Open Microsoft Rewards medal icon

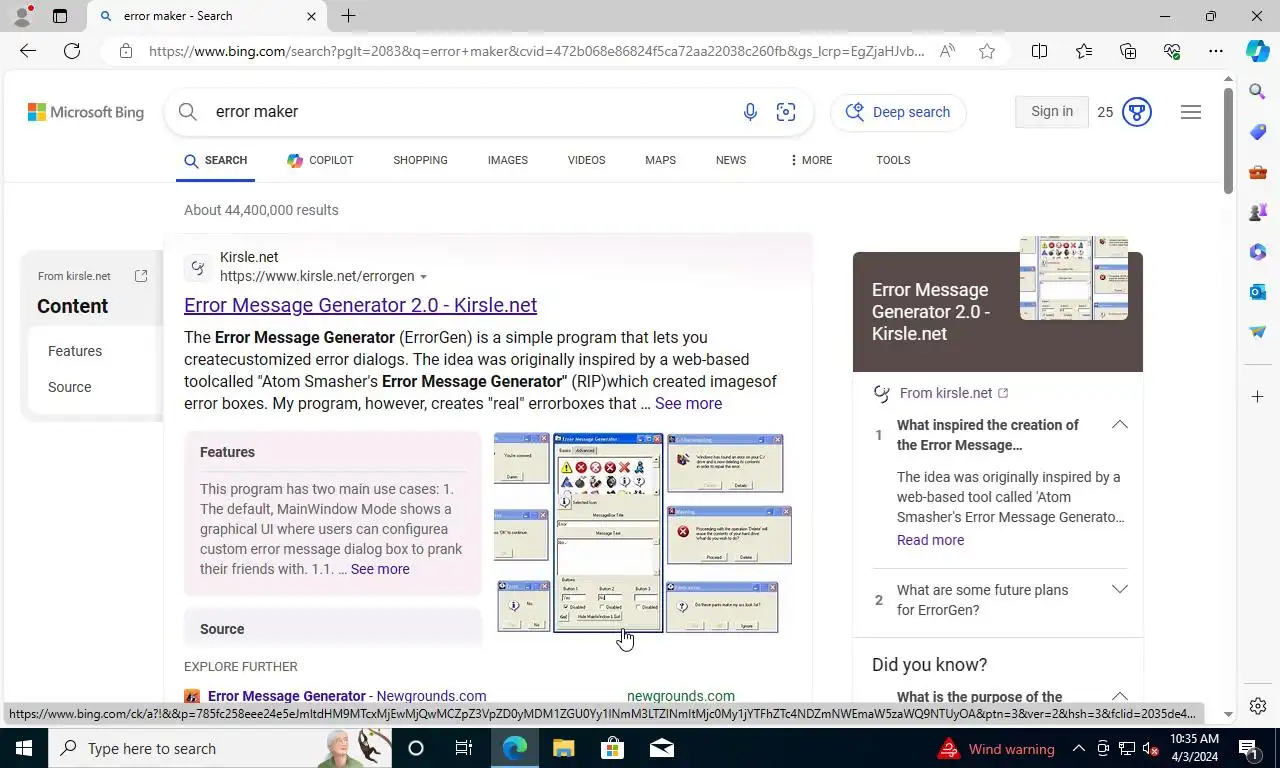[1137, 112]
